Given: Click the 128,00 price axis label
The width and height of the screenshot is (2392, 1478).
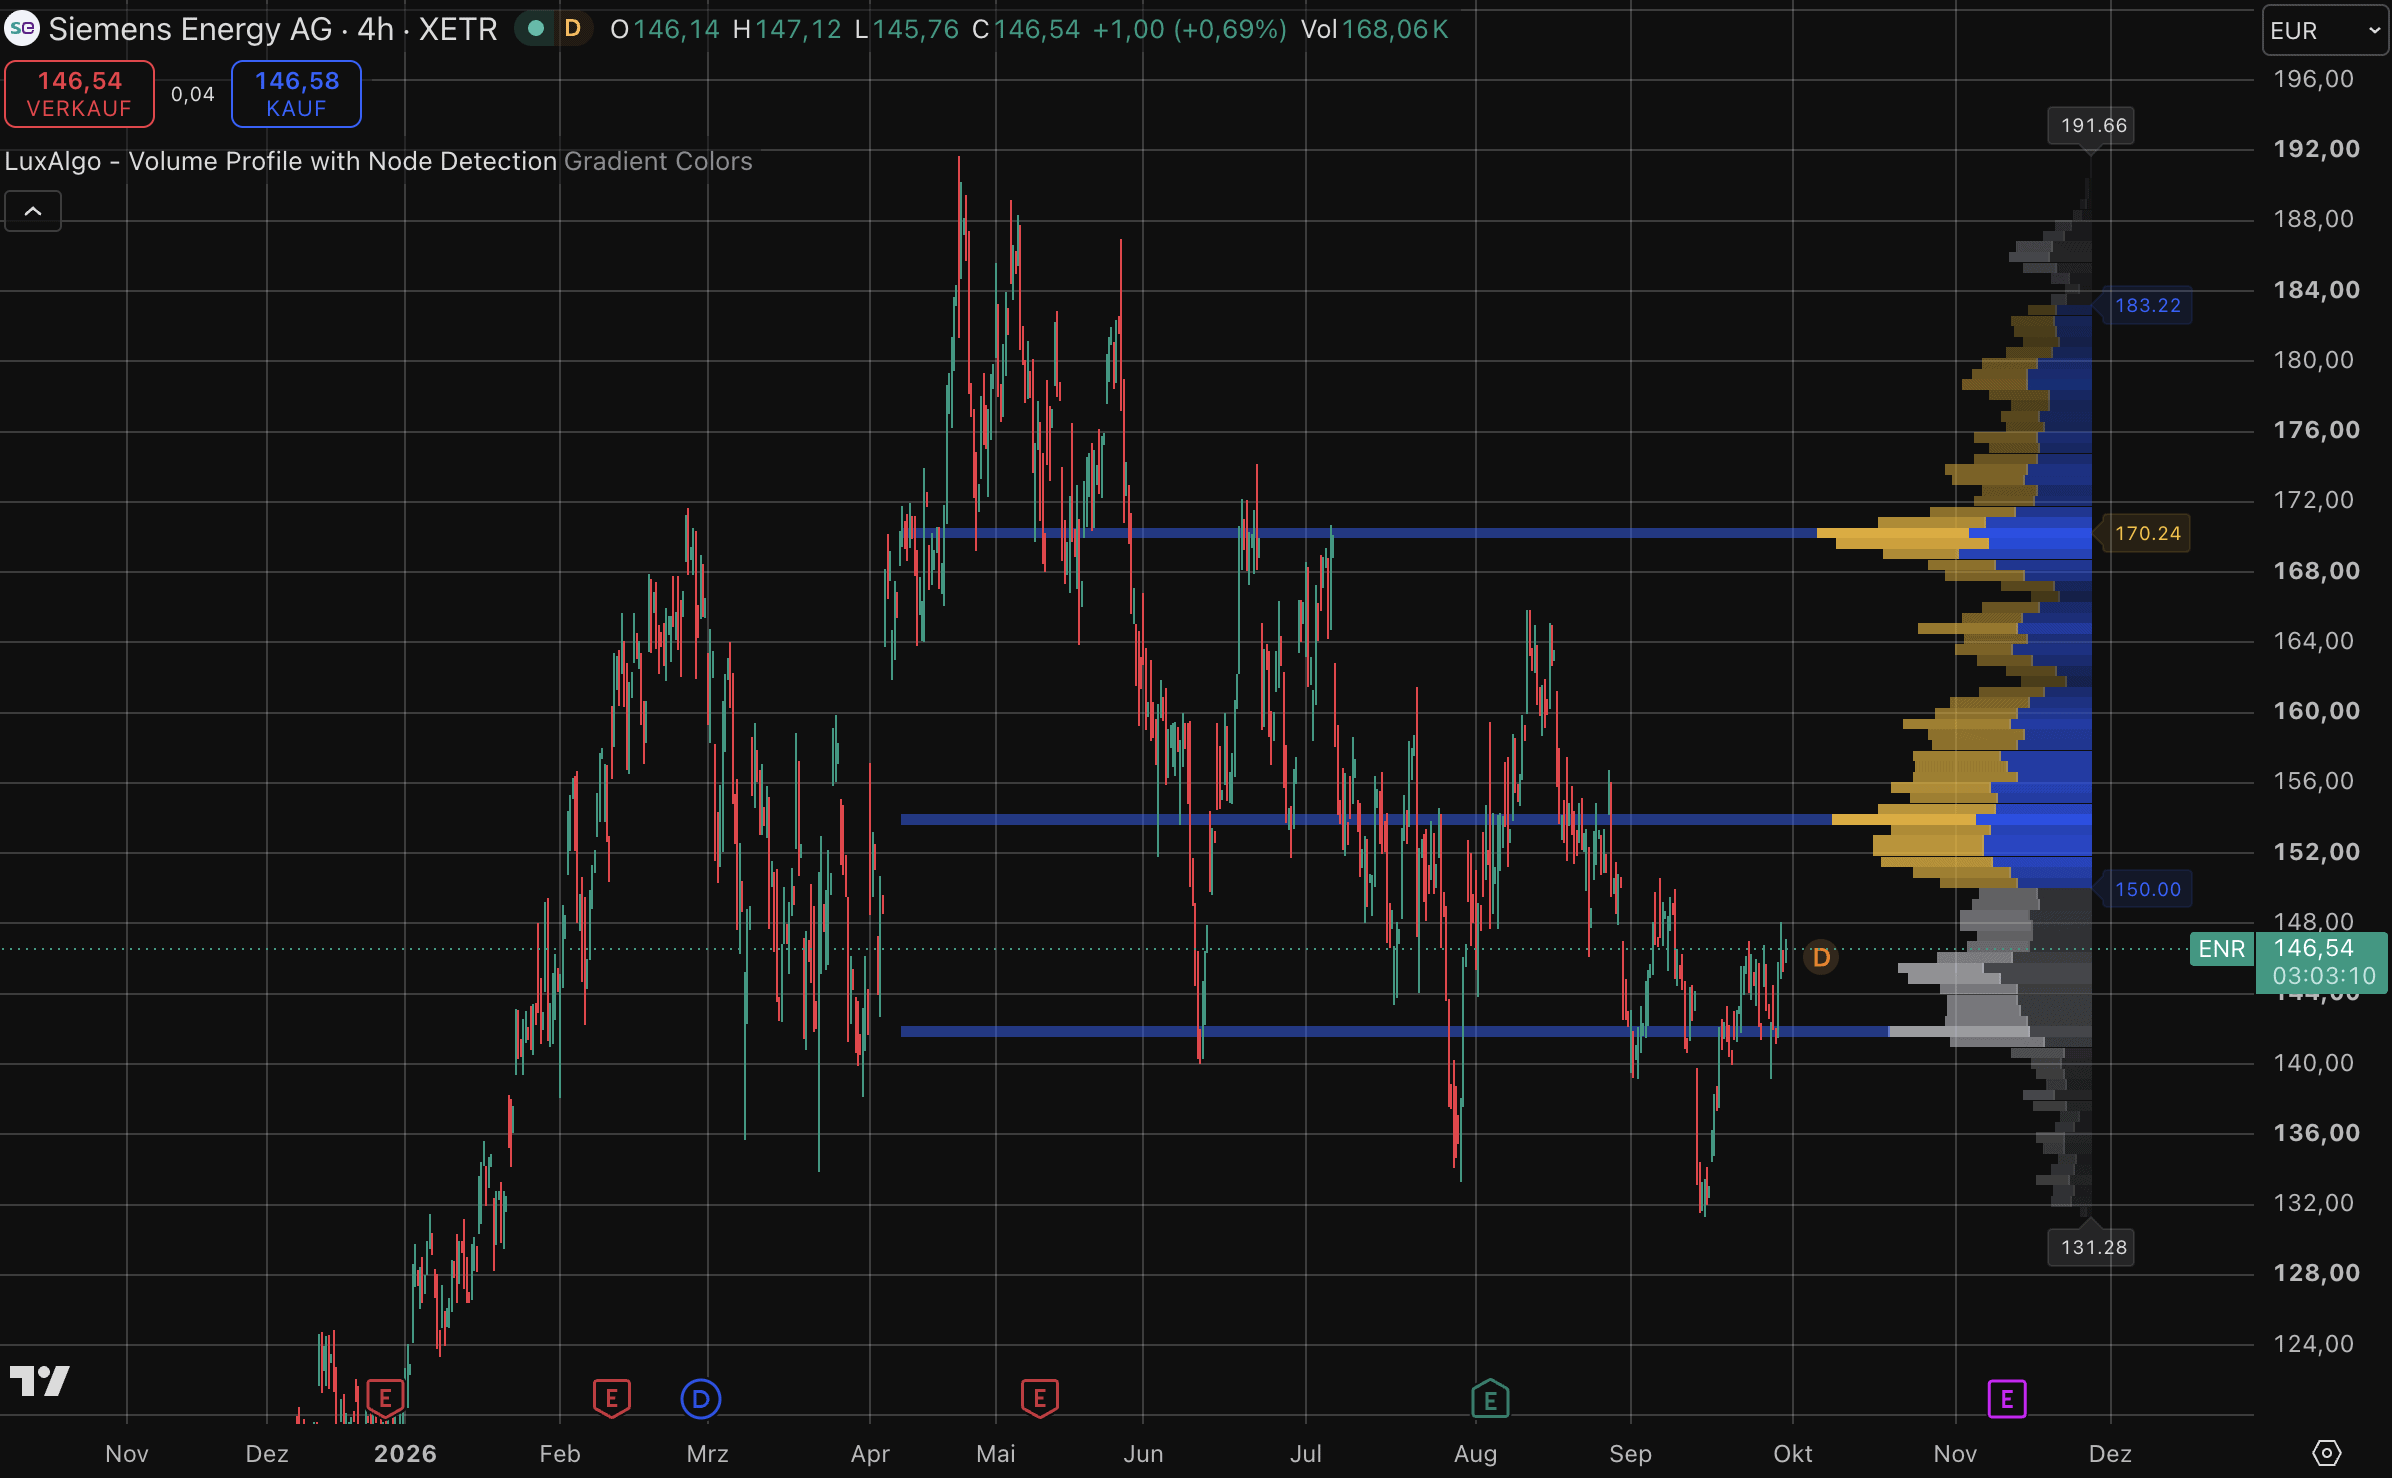Looking at the screenshot, I should tap(2316, 1272).
